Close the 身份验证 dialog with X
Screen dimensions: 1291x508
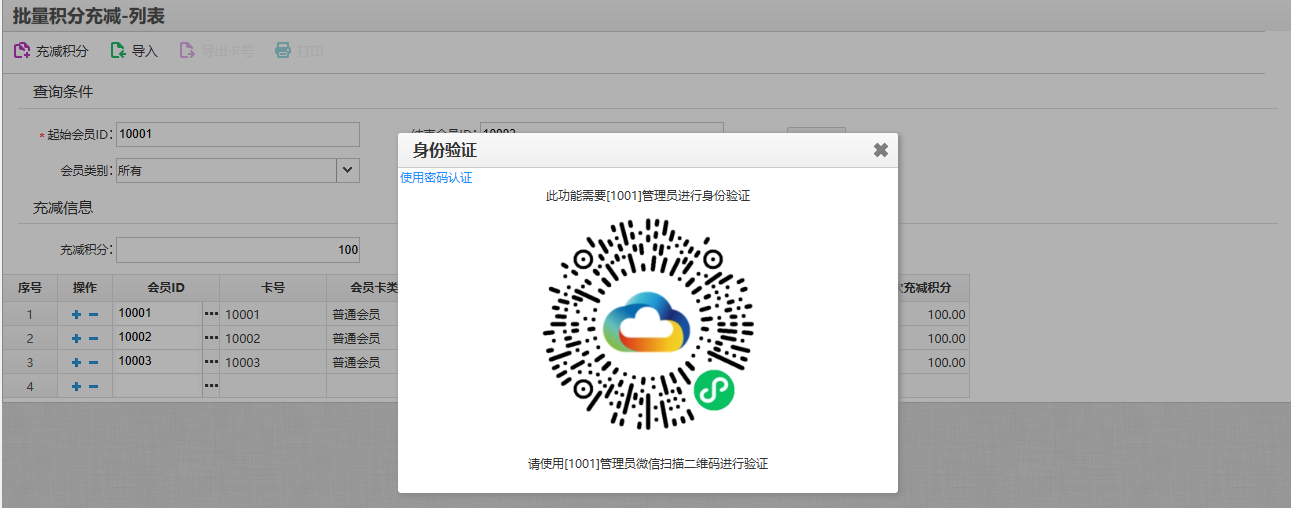881,150
